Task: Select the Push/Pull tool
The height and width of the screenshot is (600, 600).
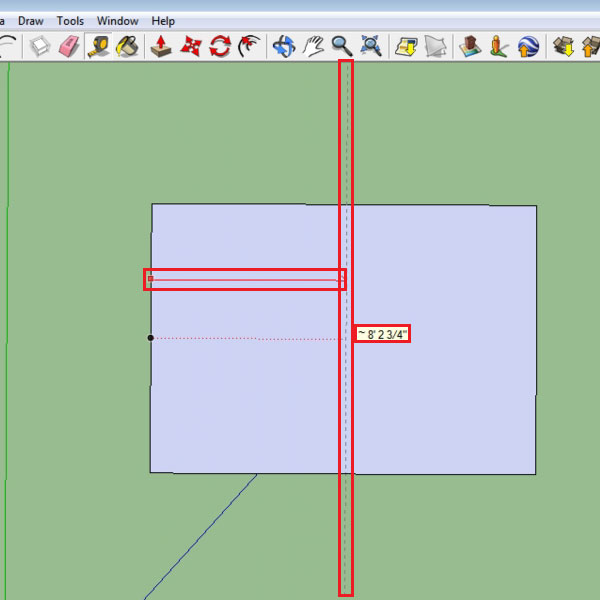Action: pyautogui.click(x=161, y=46)
